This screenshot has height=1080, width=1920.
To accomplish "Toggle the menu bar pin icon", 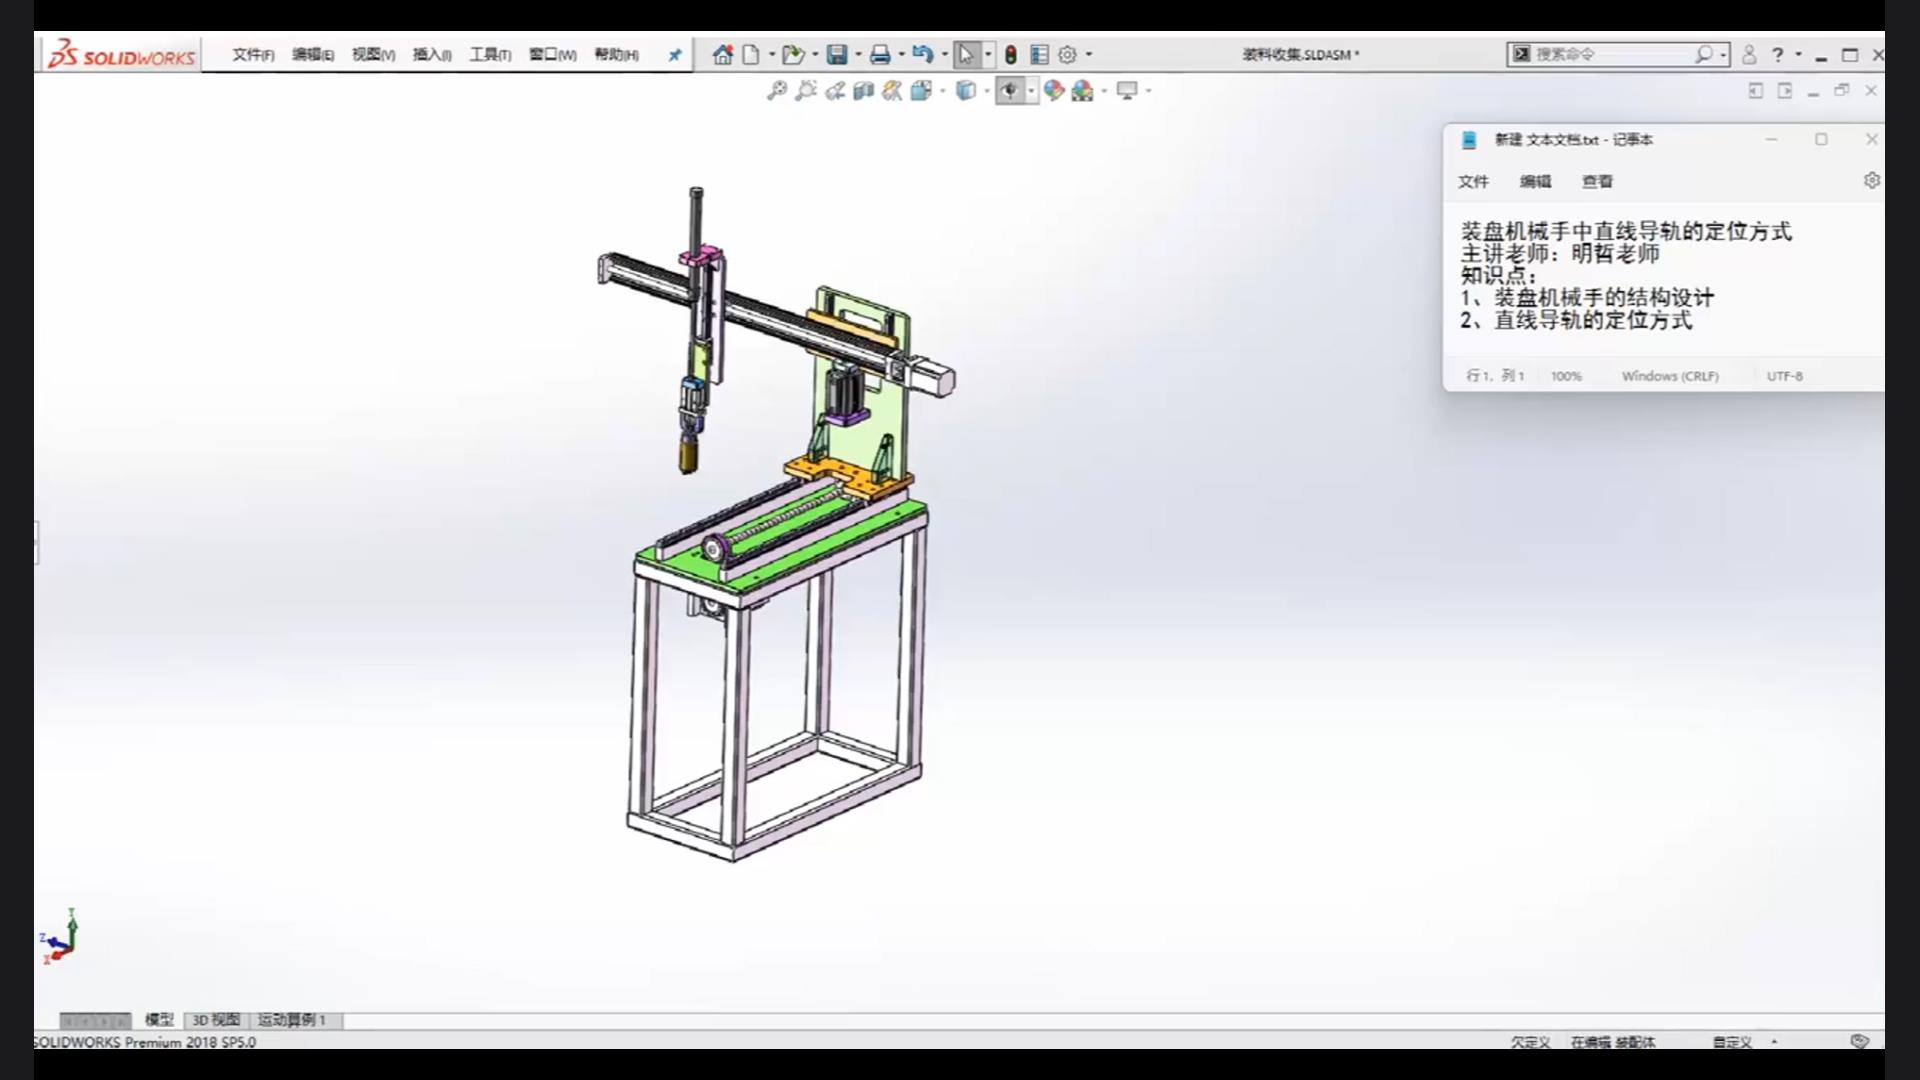I will click(x=675, y=55).
